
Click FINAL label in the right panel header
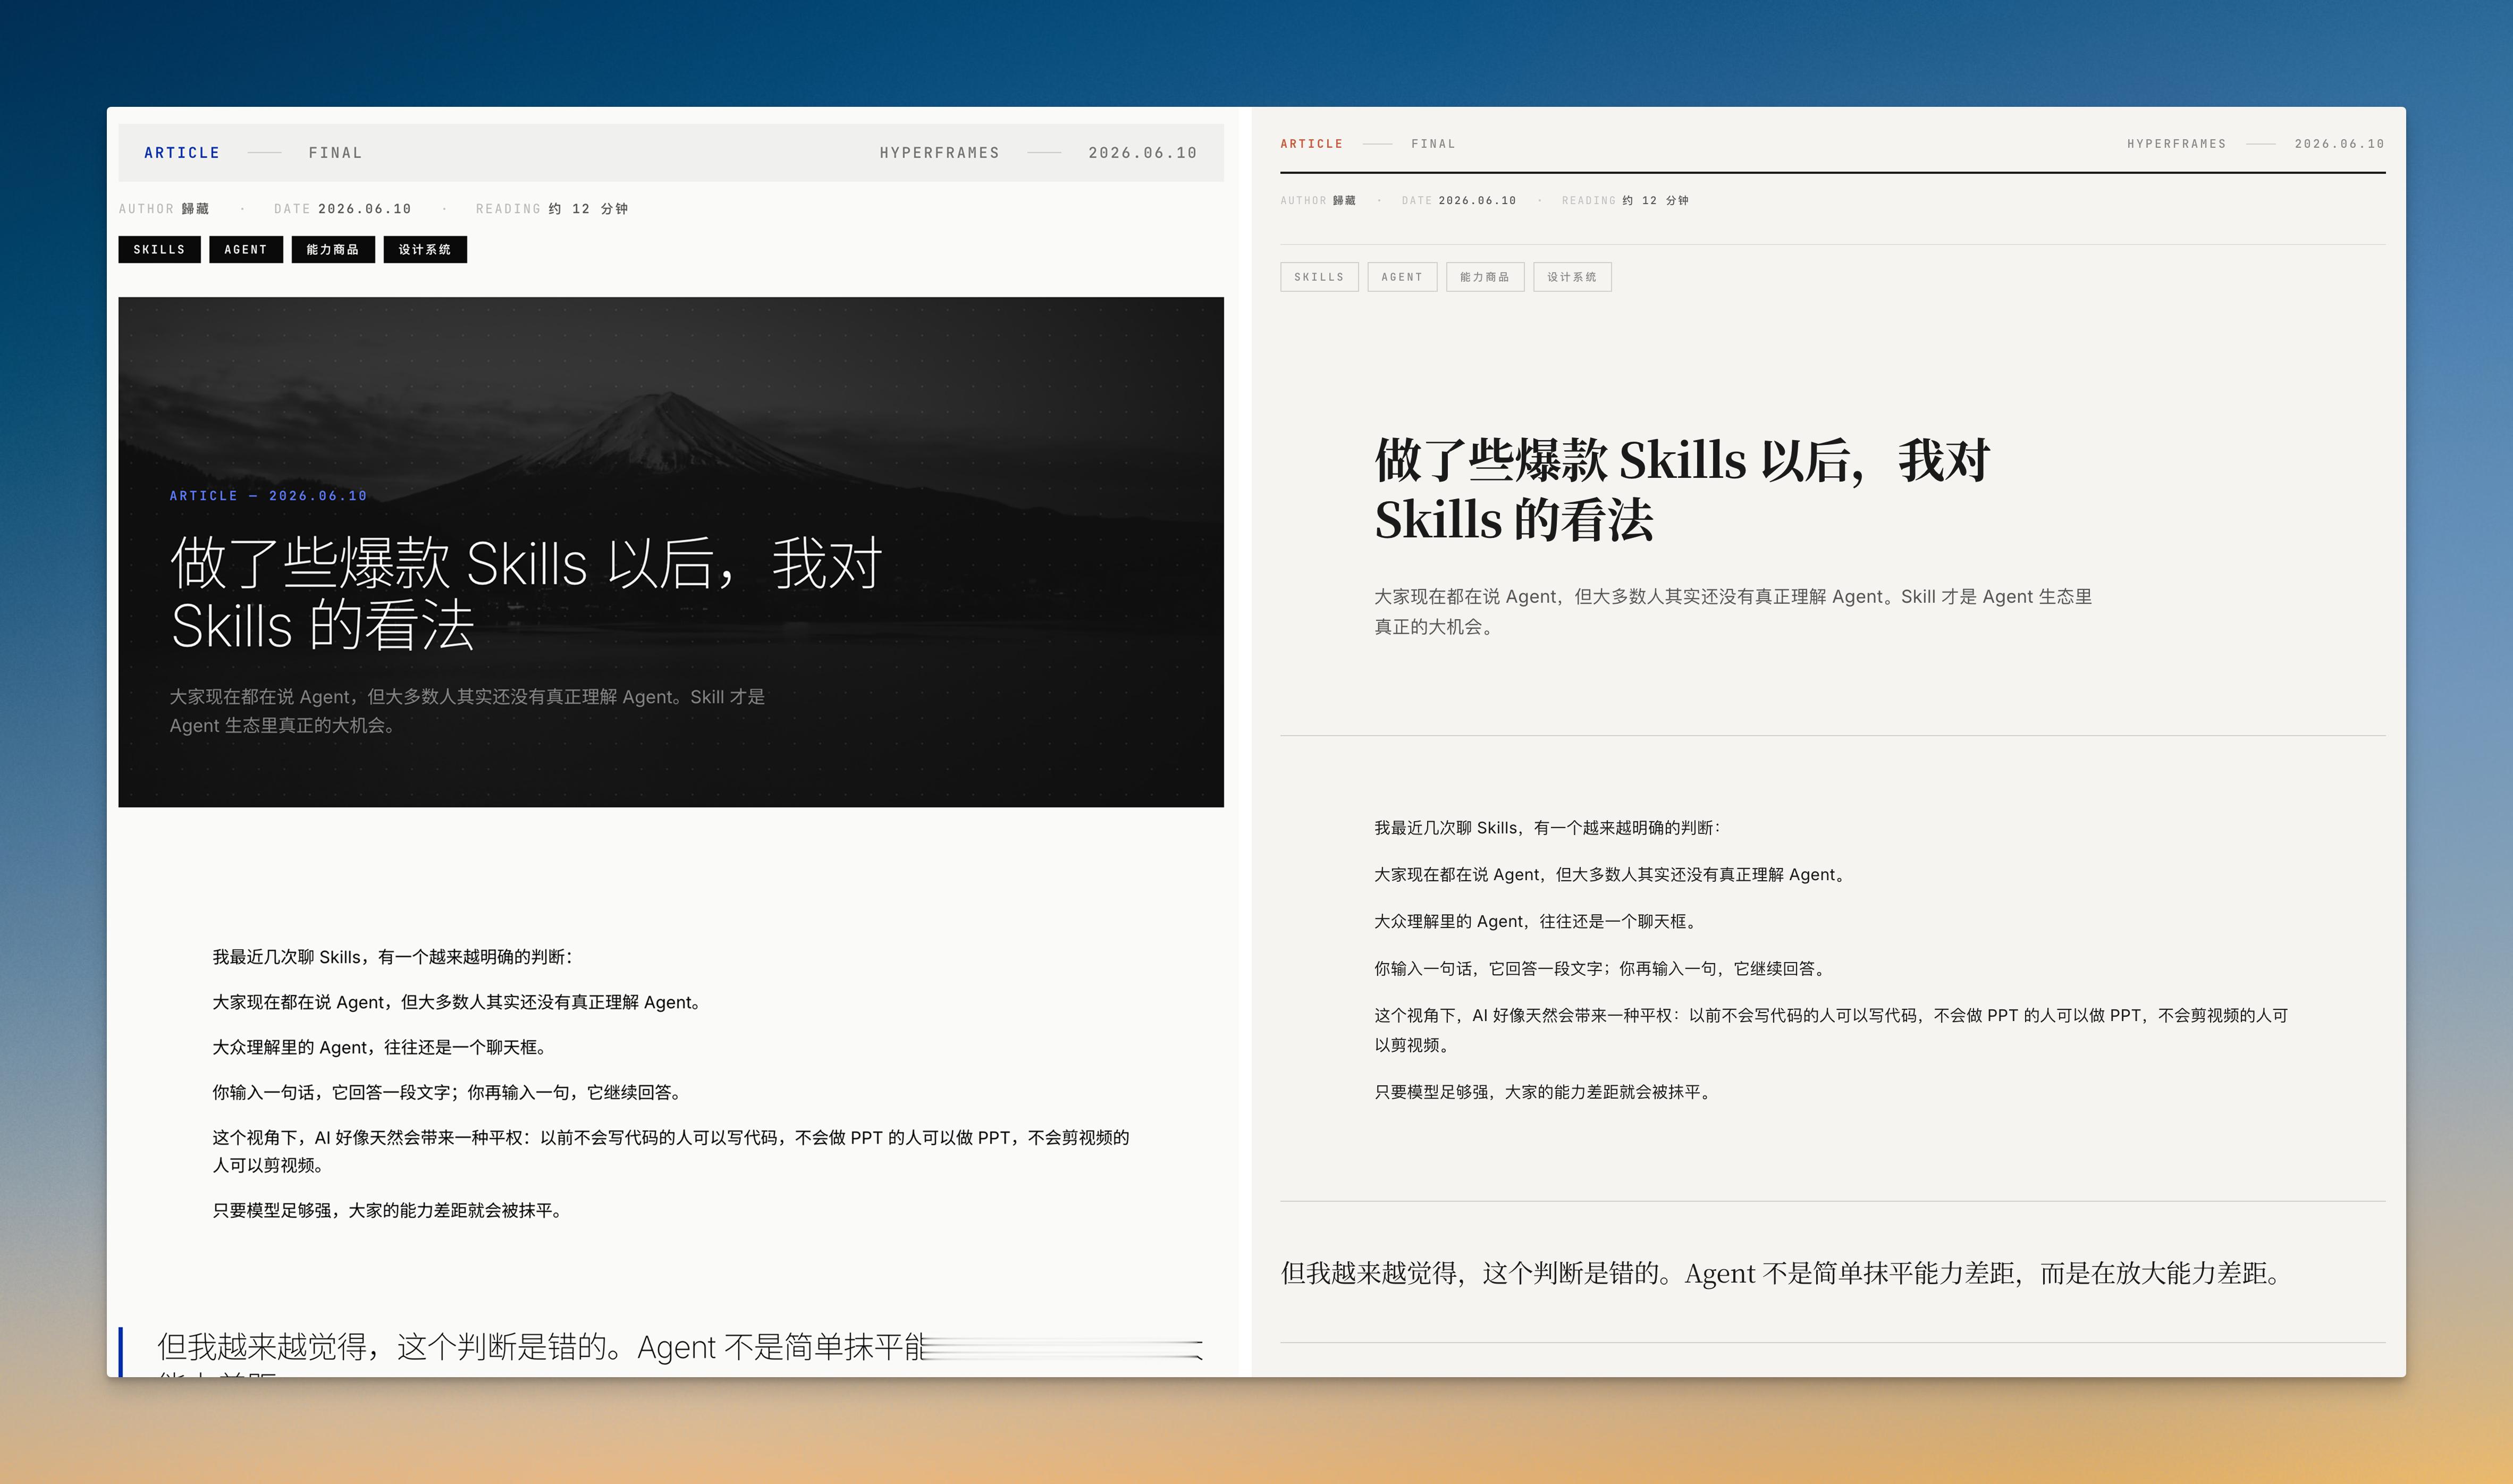pos(1433,144)
